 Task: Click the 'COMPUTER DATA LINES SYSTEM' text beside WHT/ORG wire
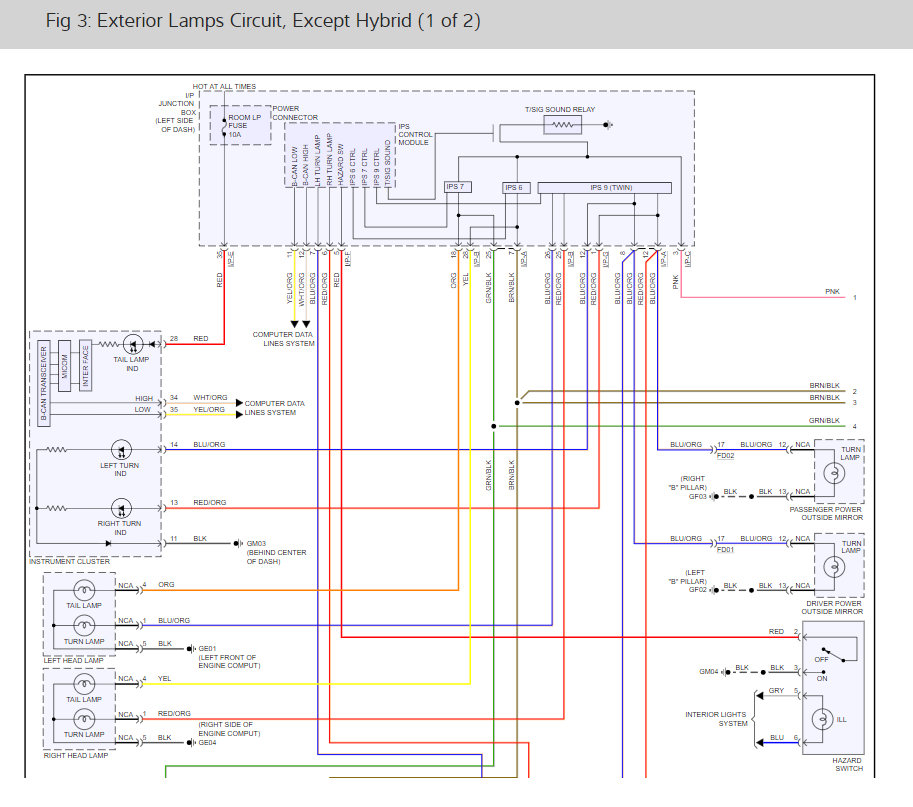[274, 408]
